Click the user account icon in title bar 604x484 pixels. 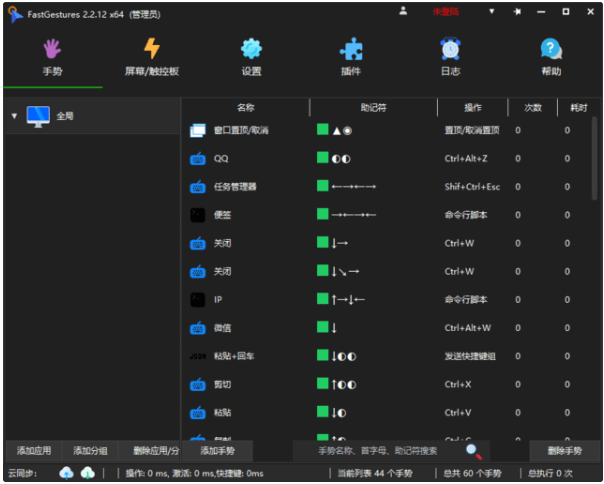coord(403,11)
